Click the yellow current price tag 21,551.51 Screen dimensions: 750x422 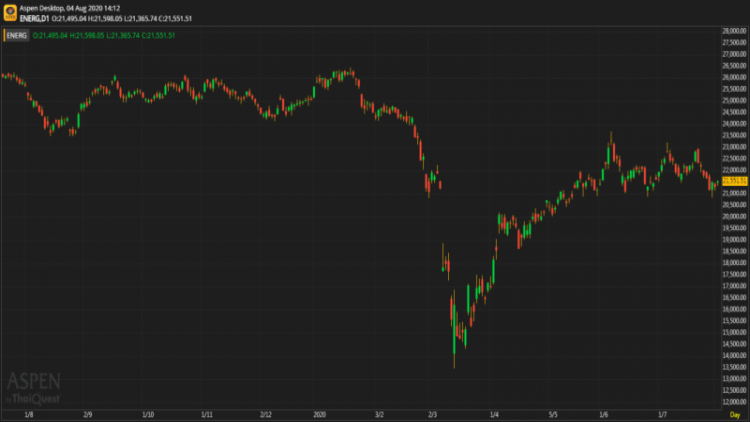click(x=735, y=181)
